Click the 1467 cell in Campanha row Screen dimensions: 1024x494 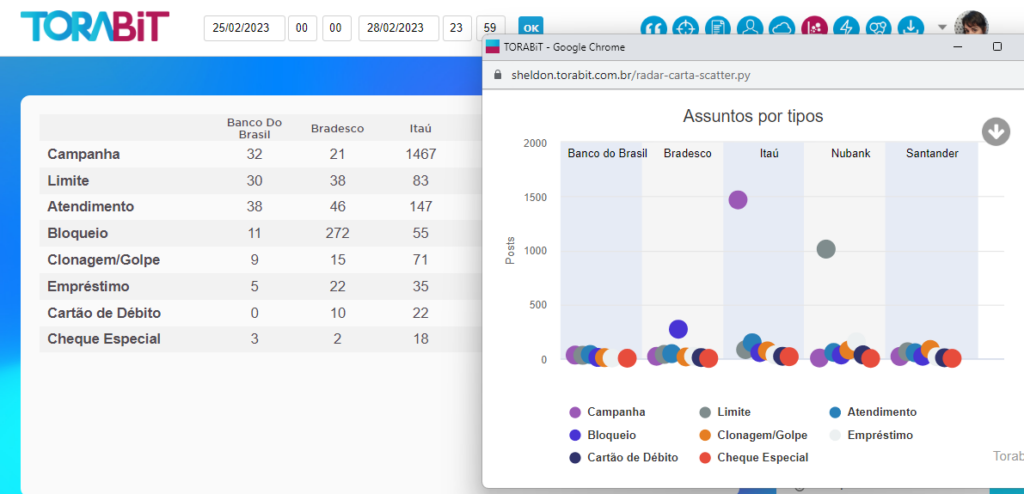(x=421, y=155)
